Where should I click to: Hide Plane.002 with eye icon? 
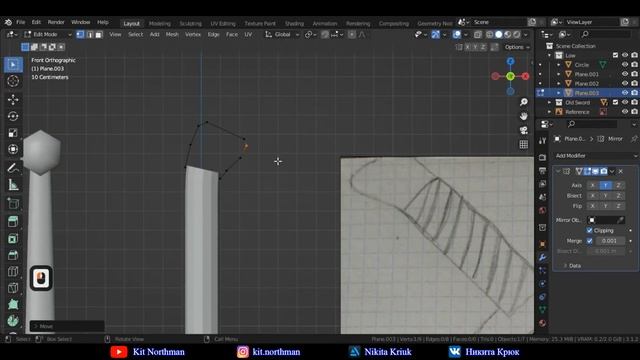point(625,83)
